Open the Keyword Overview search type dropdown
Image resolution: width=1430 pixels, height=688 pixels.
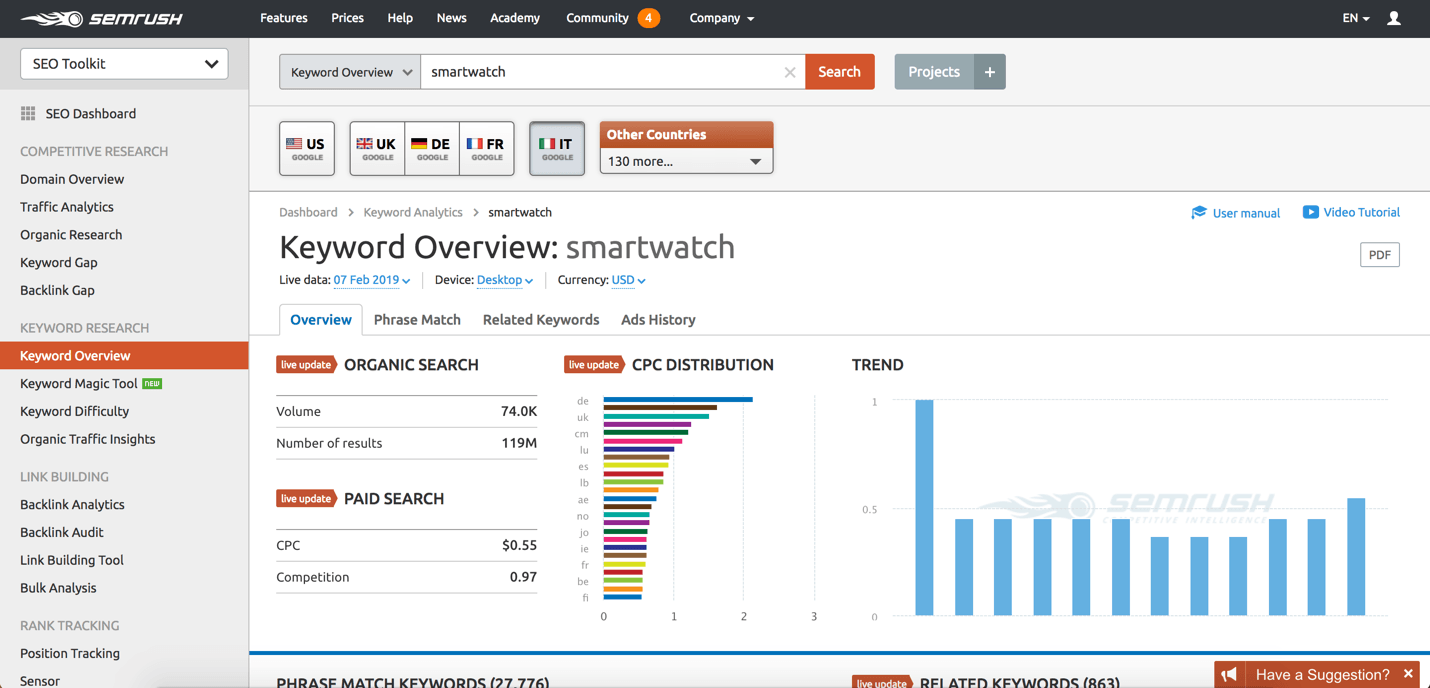click(350, 72)
